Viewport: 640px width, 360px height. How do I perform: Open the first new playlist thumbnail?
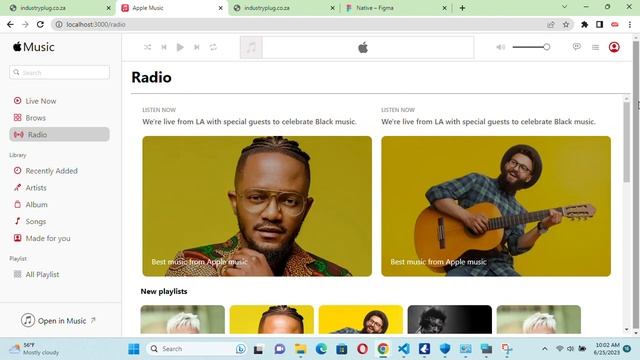pyautogui.click(x=182, y=319)
